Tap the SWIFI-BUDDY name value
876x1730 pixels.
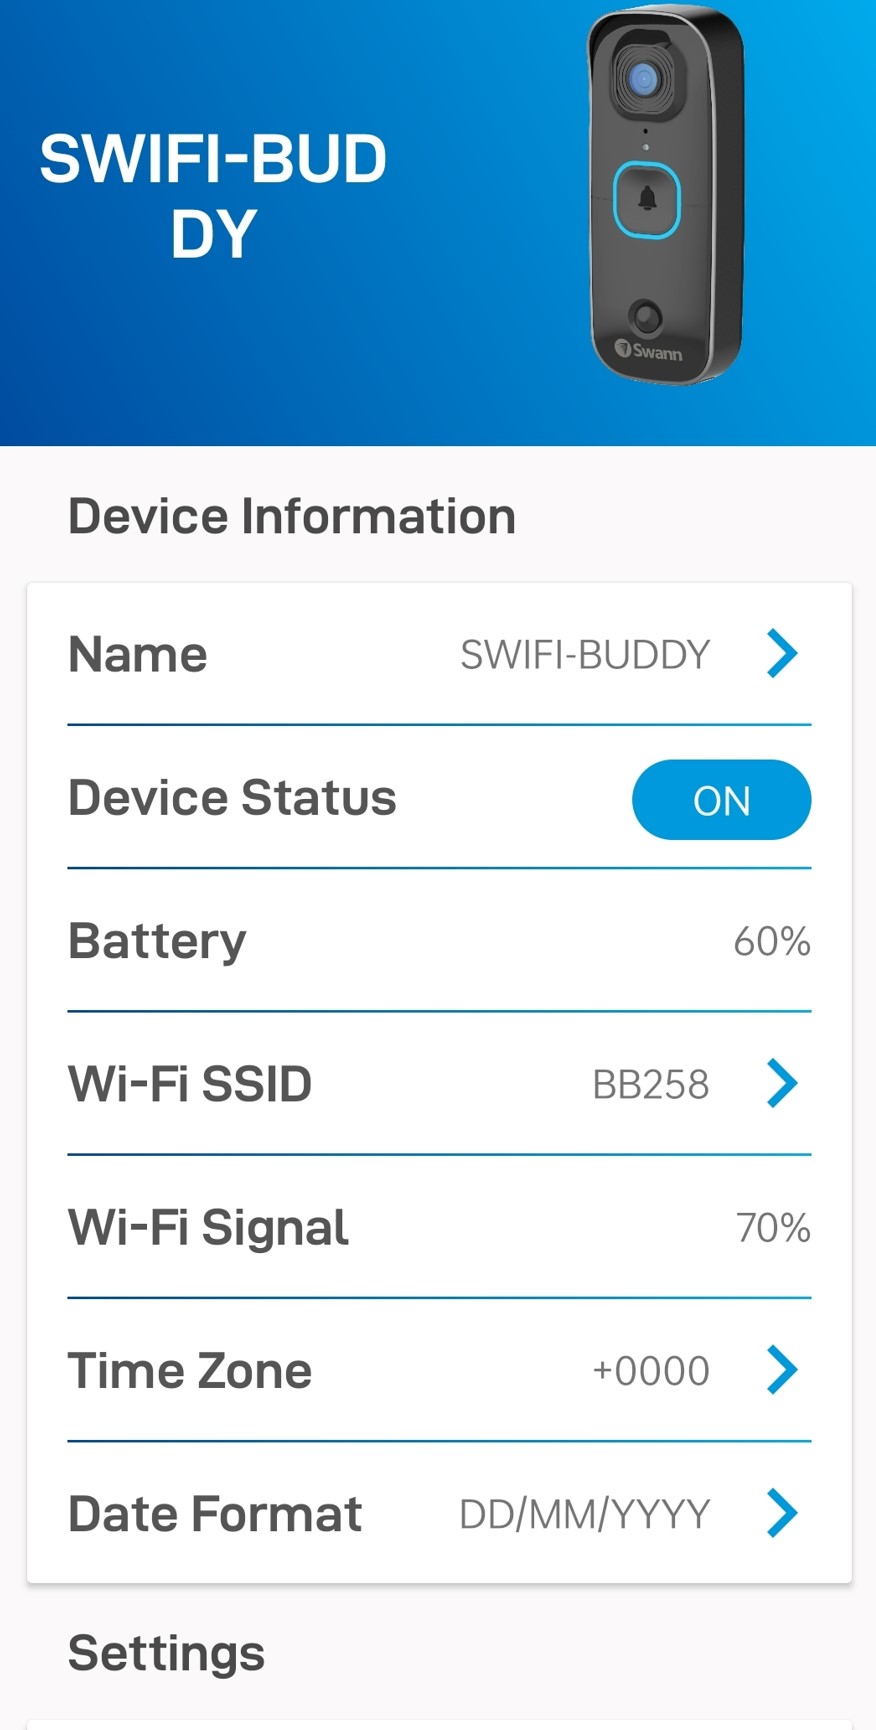click(x=585, y=655)
